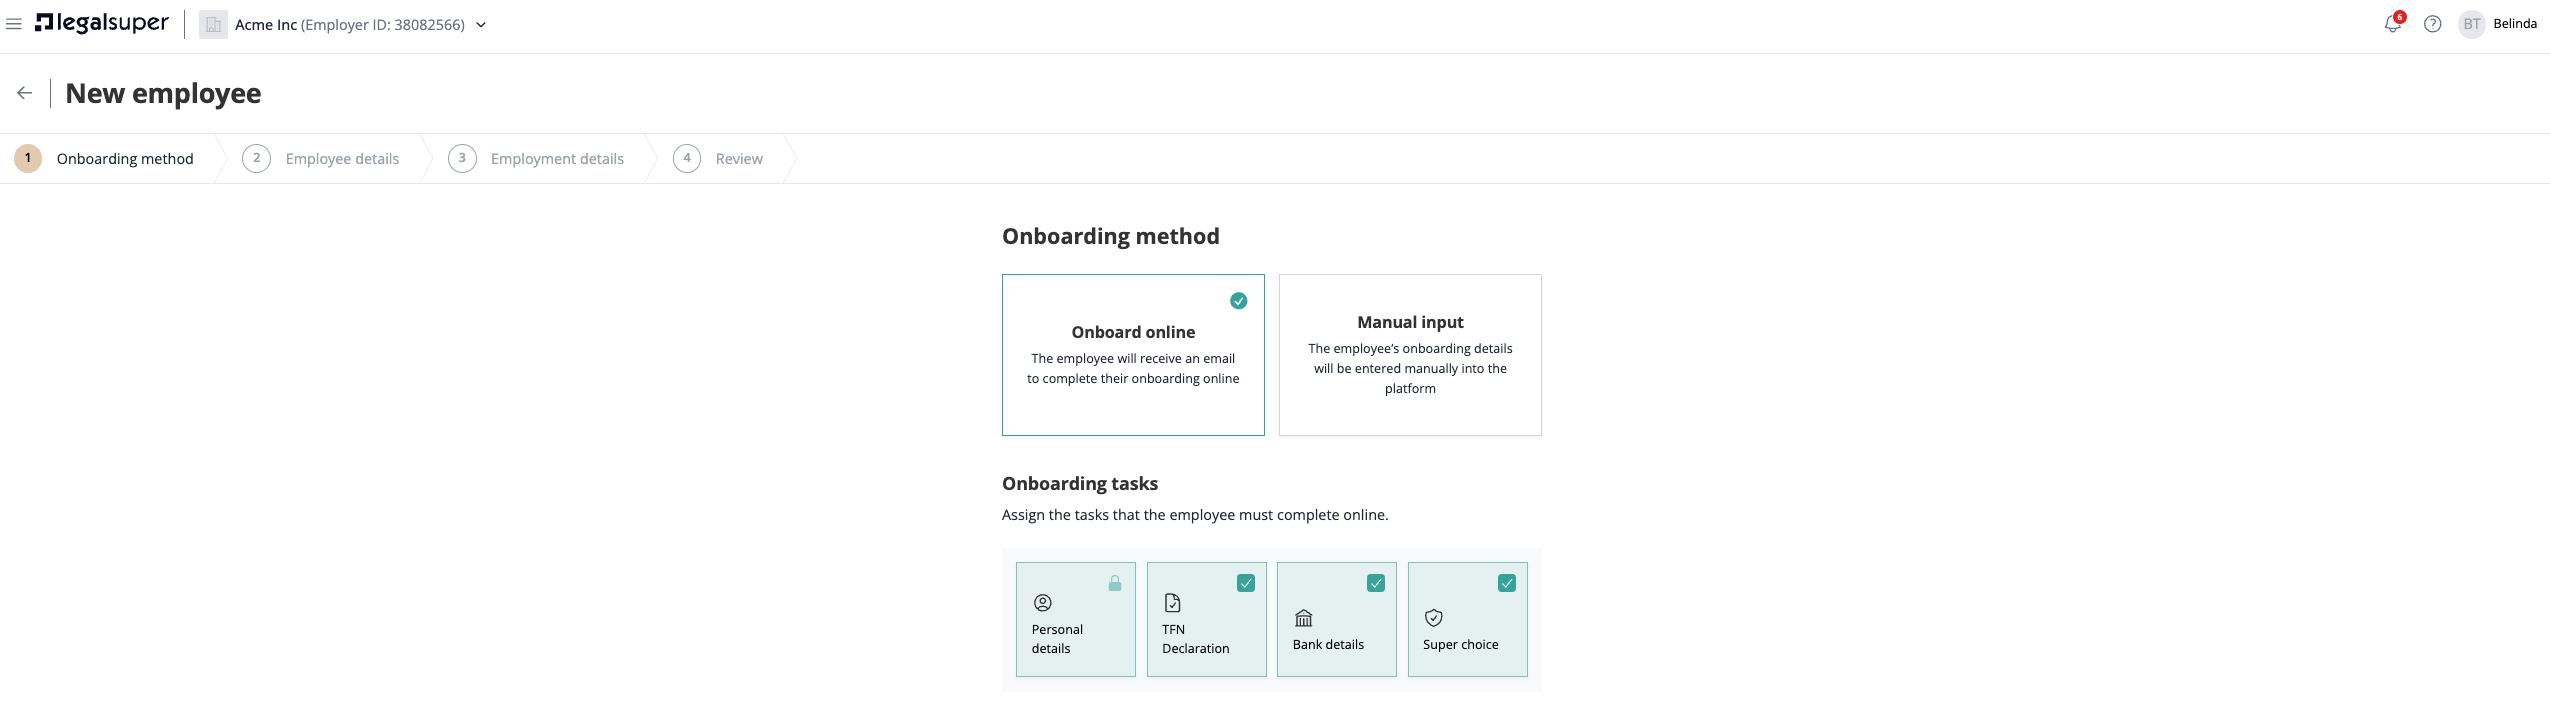Click the Personal details task card
The image size is (2550, 708).
pyautogui.click(x=1076, y=619)
